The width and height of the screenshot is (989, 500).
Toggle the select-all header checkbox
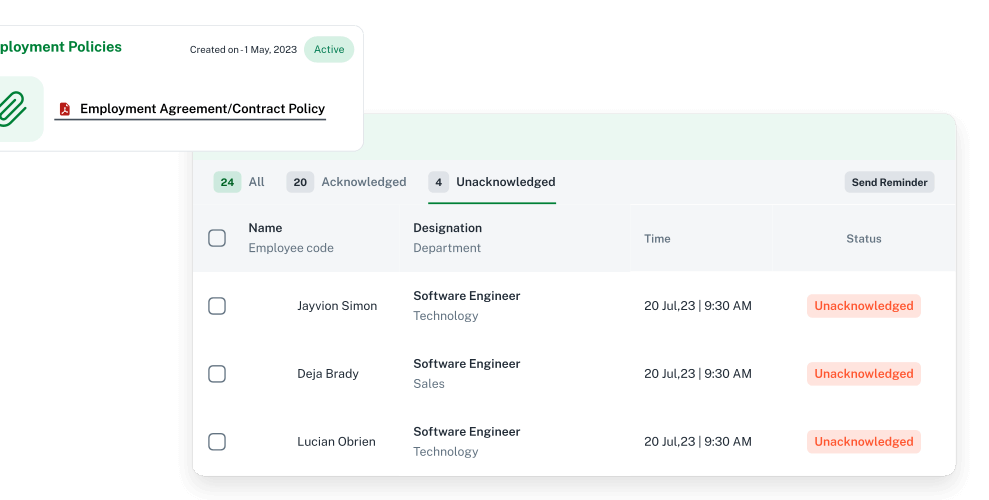point(217,238)
